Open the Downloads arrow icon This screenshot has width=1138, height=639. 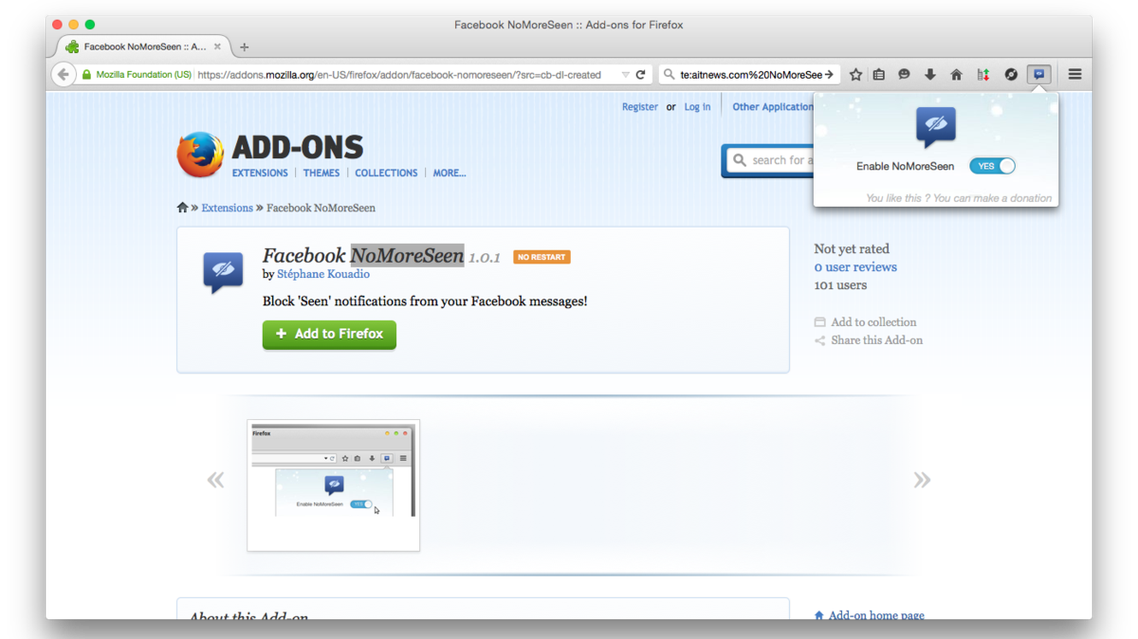tap(930, 74)
